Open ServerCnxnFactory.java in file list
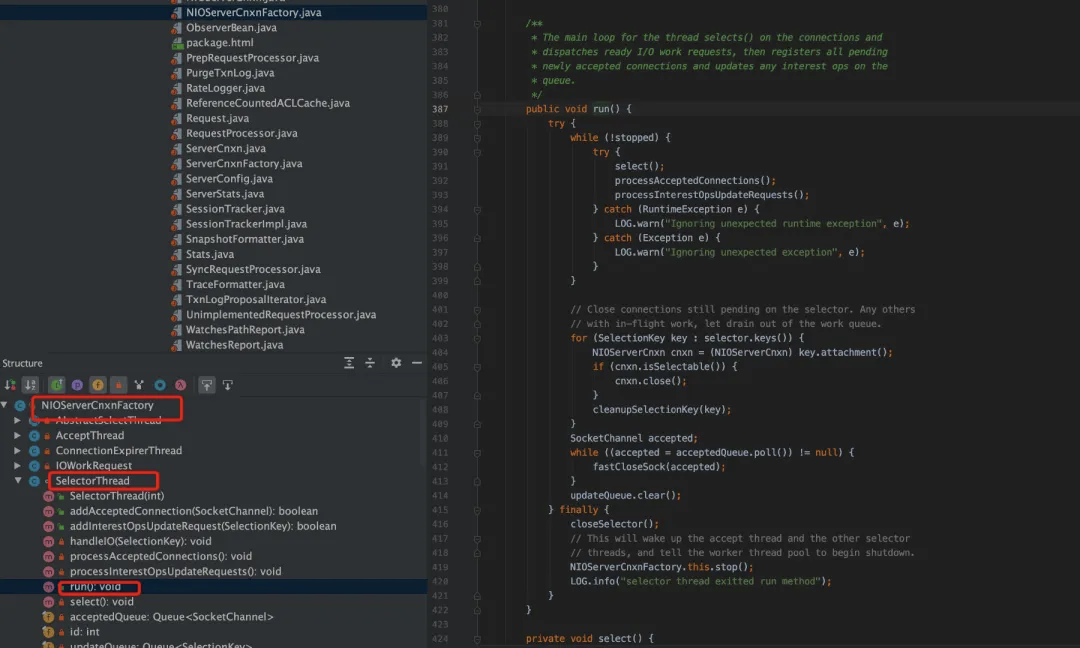Viewport: 1080px width, 648px height. [x=243, y=163]
